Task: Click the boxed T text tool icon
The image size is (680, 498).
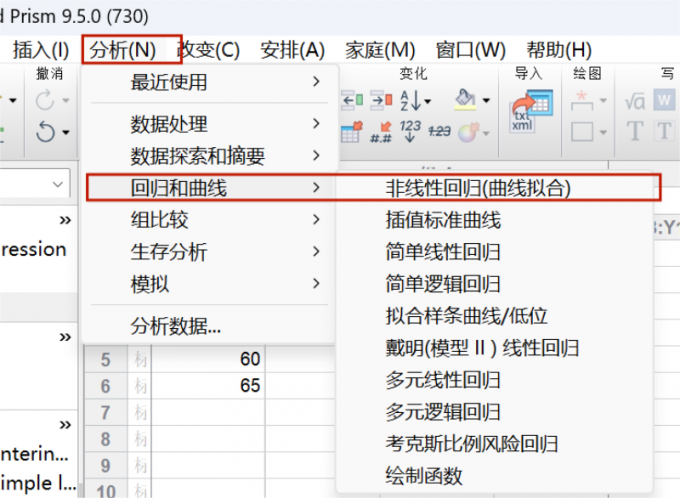Action: pos(664,131)
